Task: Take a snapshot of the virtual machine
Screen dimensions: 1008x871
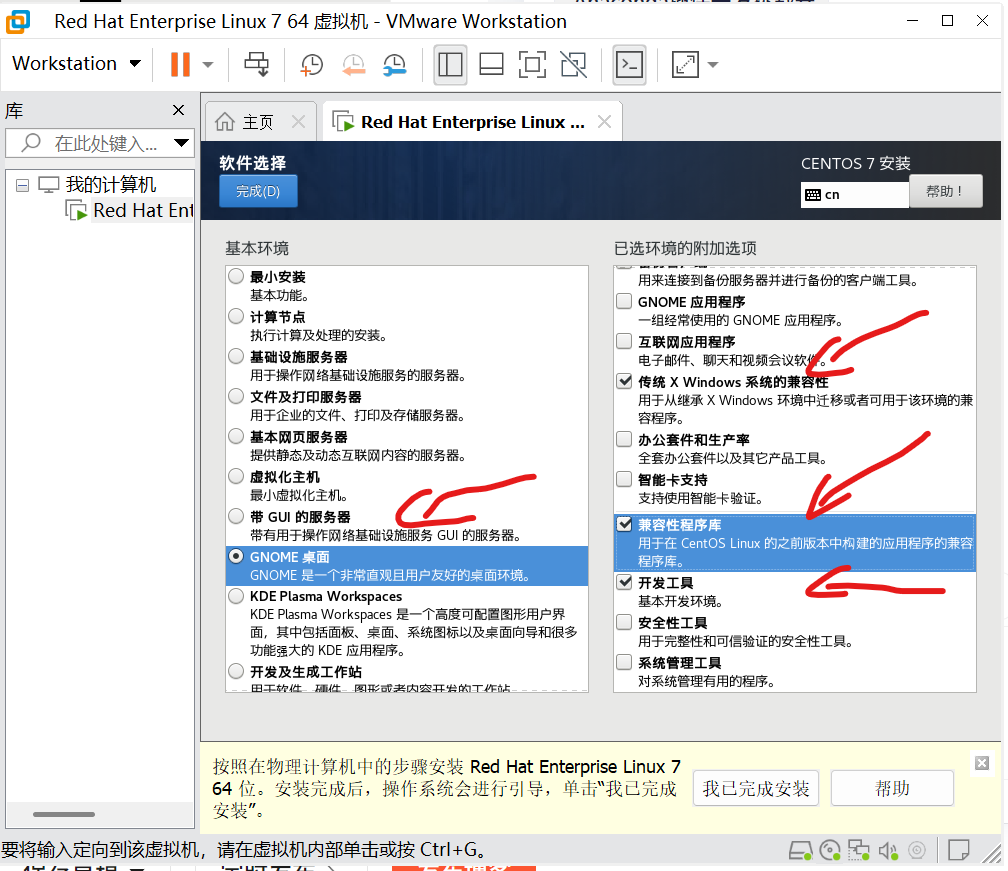Action: pyautogui.click(x=311, y=64)
